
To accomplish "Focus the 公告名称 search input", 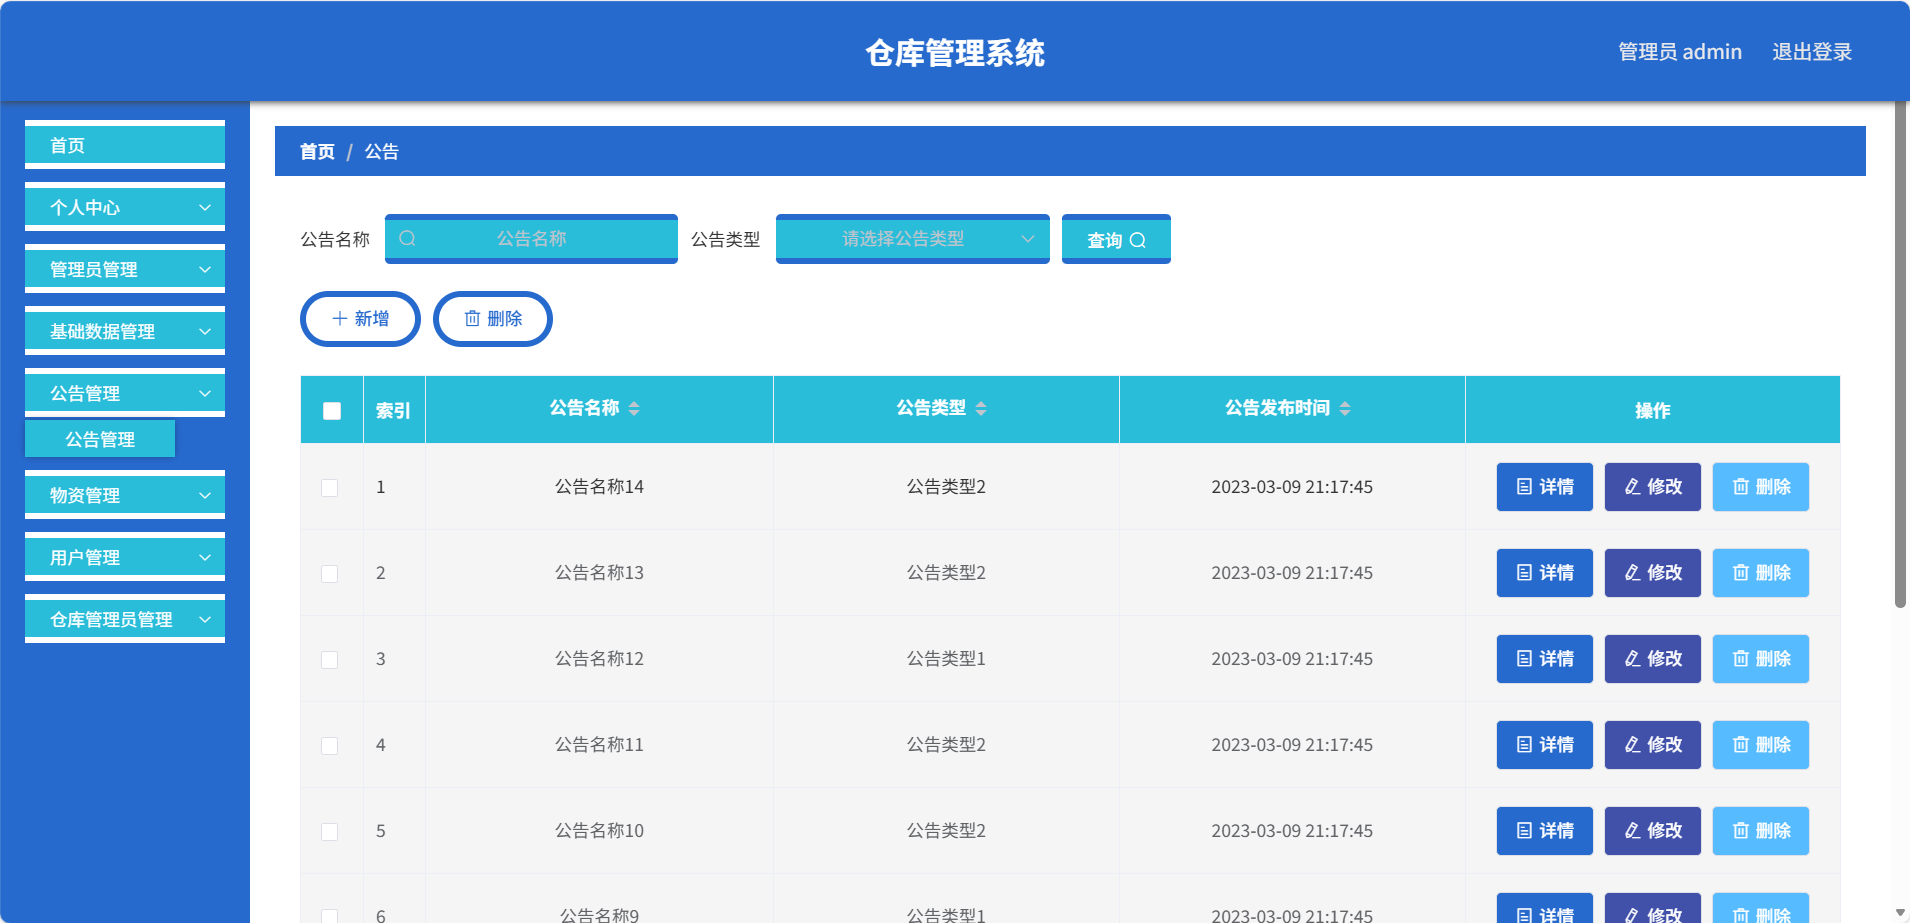I will (531, 239).
